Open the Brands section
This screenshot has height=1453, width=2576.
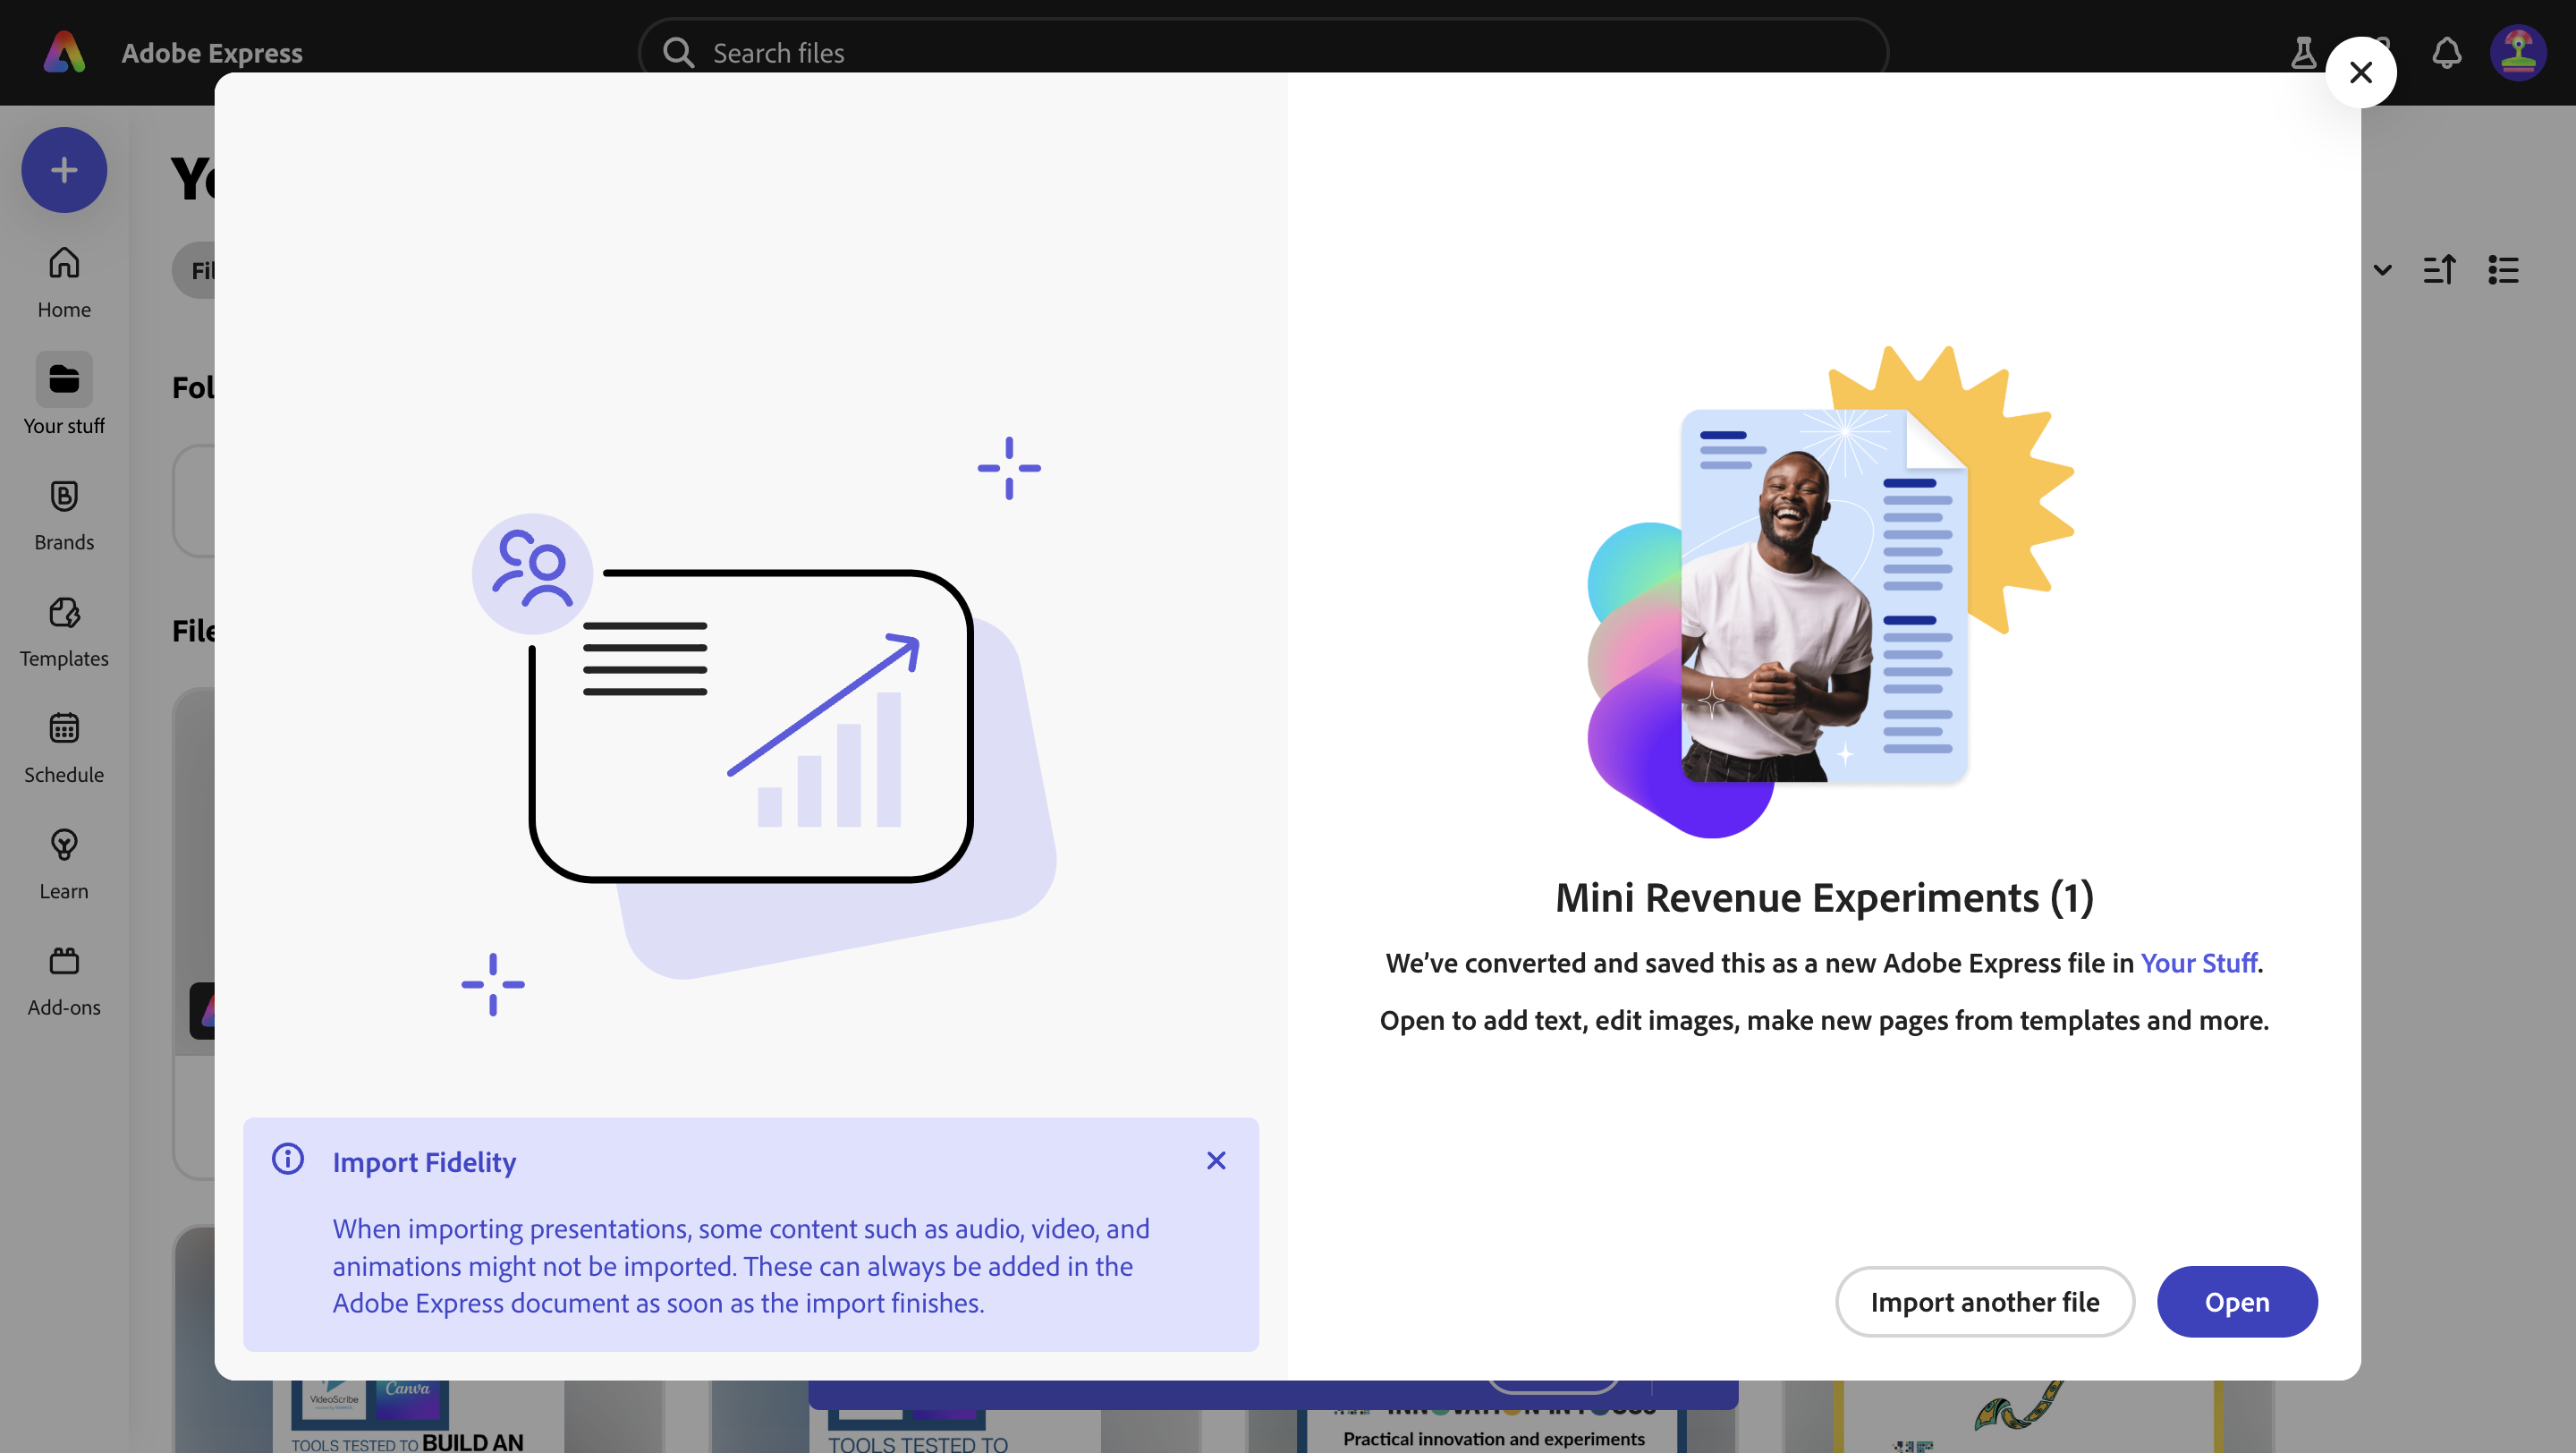click(64, 514)
